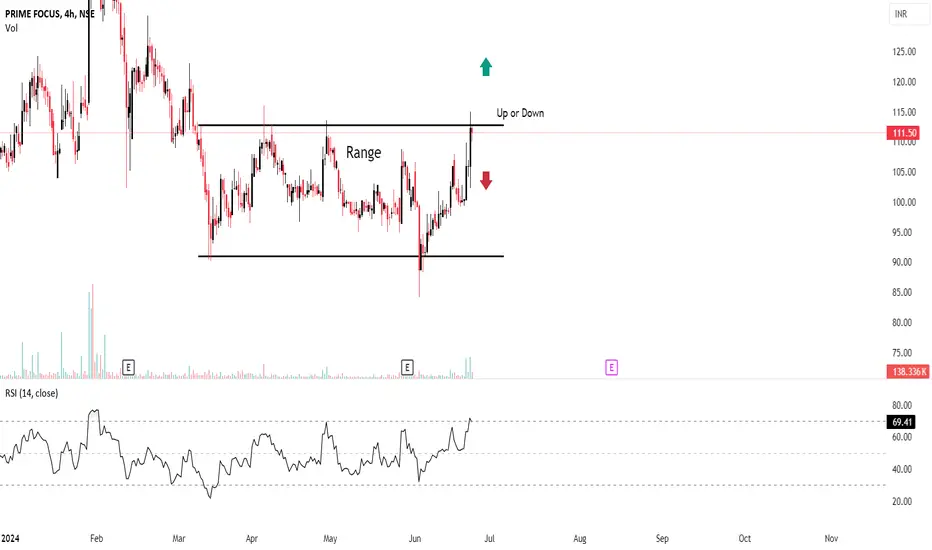The width and height of the screenshot is (932, 550).
Task: Click the 20.00 RSI axis label
Action: point(902,501)
